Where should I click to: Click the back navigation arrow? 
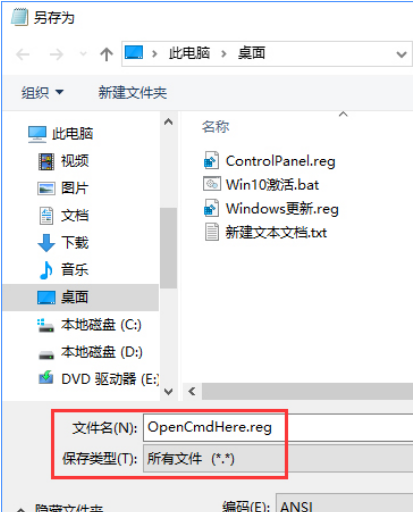pyautogui.click(x=23, y=54)
